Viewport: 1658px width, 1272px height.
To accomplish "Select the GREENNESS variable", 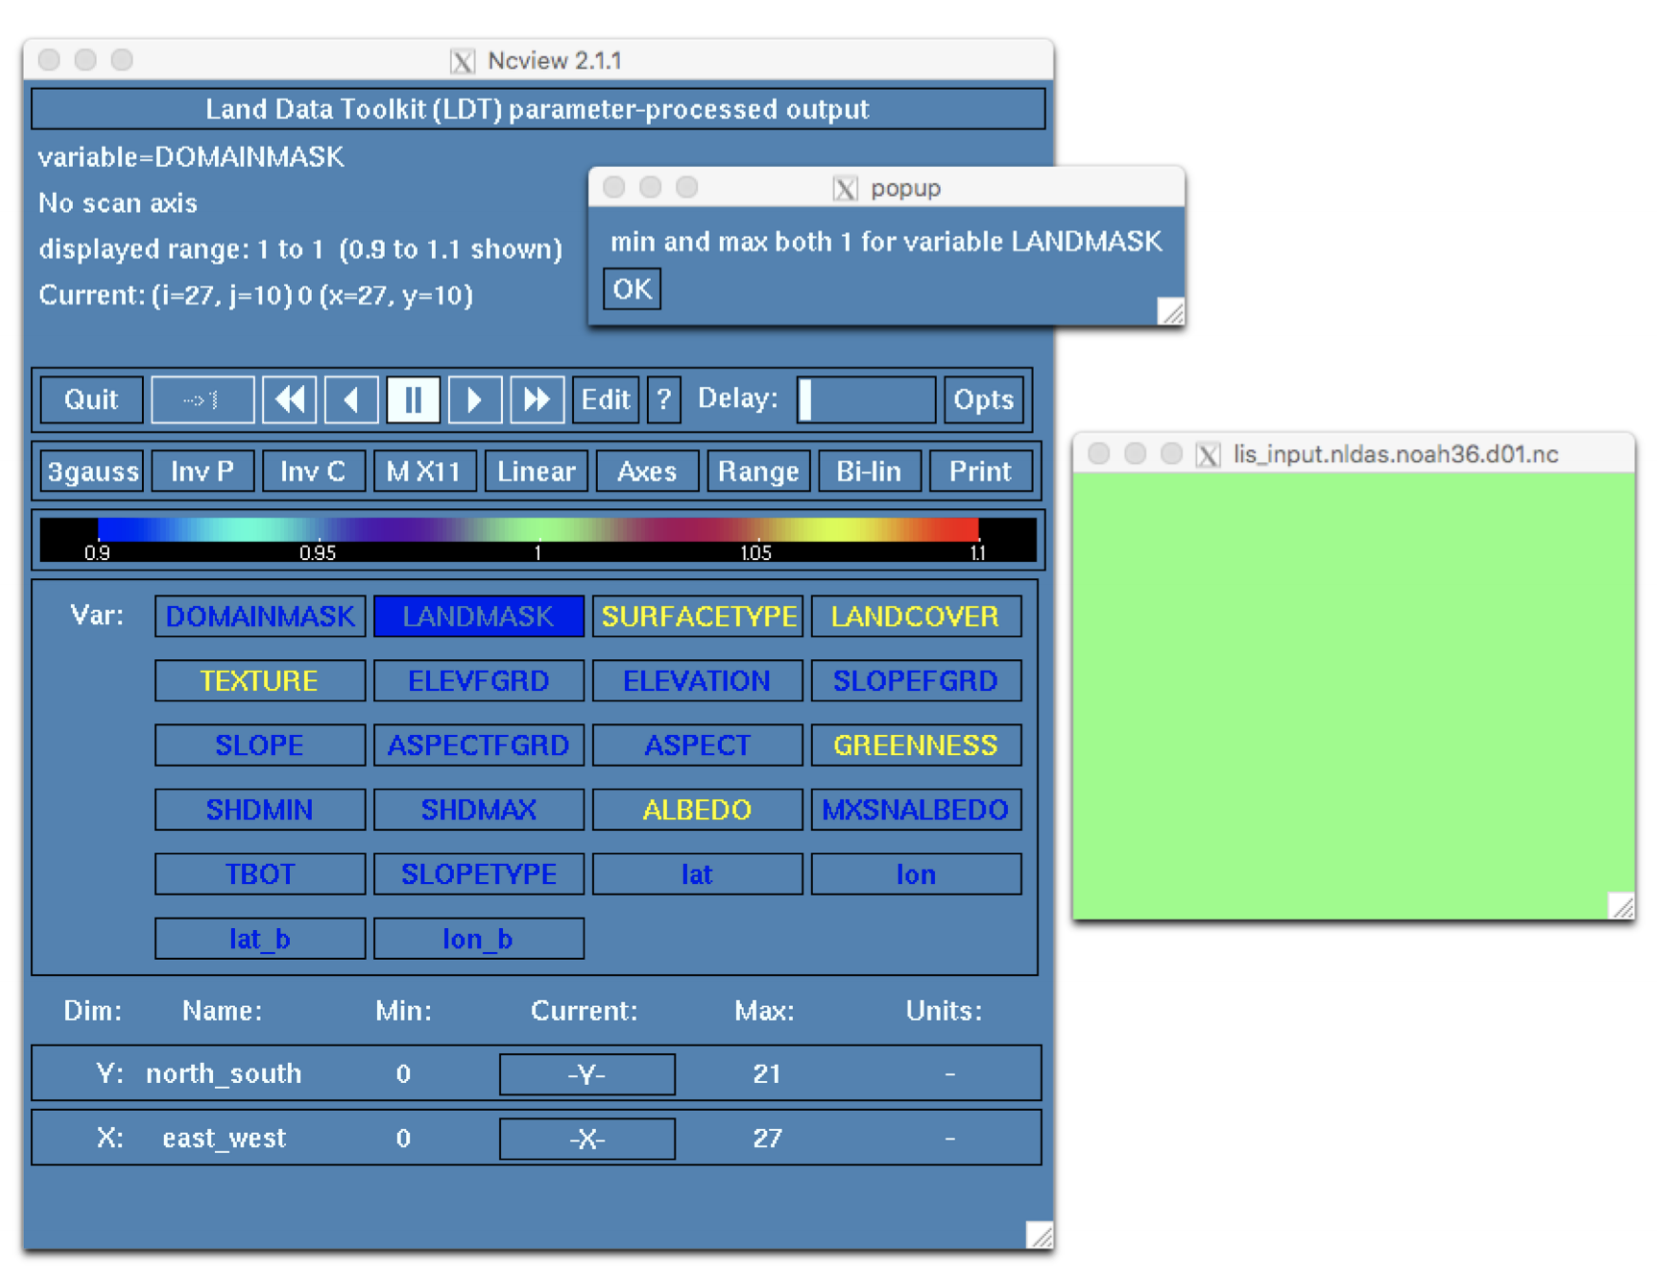I will coord(916,745).
